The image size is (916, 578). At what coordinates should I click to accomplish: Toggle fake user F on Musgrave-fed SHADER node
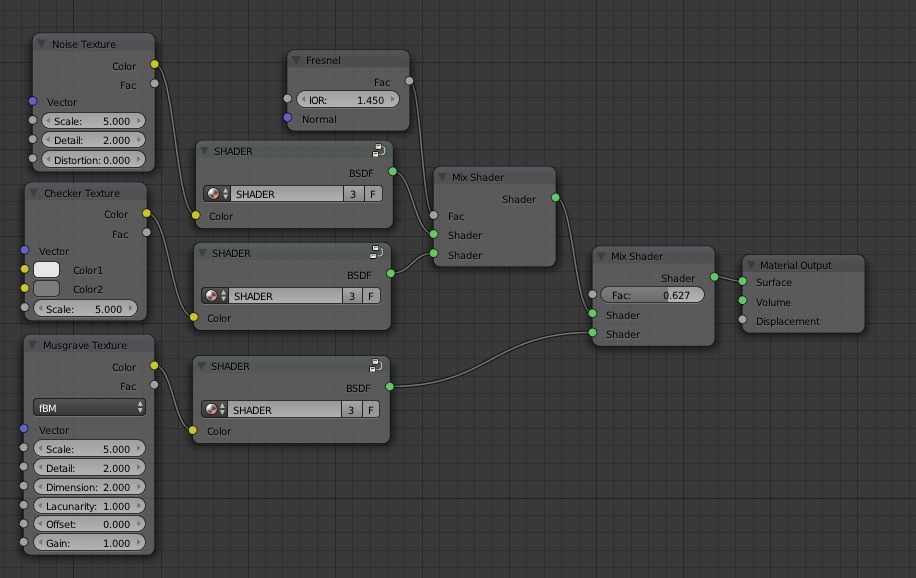click(x=371, y=410)
